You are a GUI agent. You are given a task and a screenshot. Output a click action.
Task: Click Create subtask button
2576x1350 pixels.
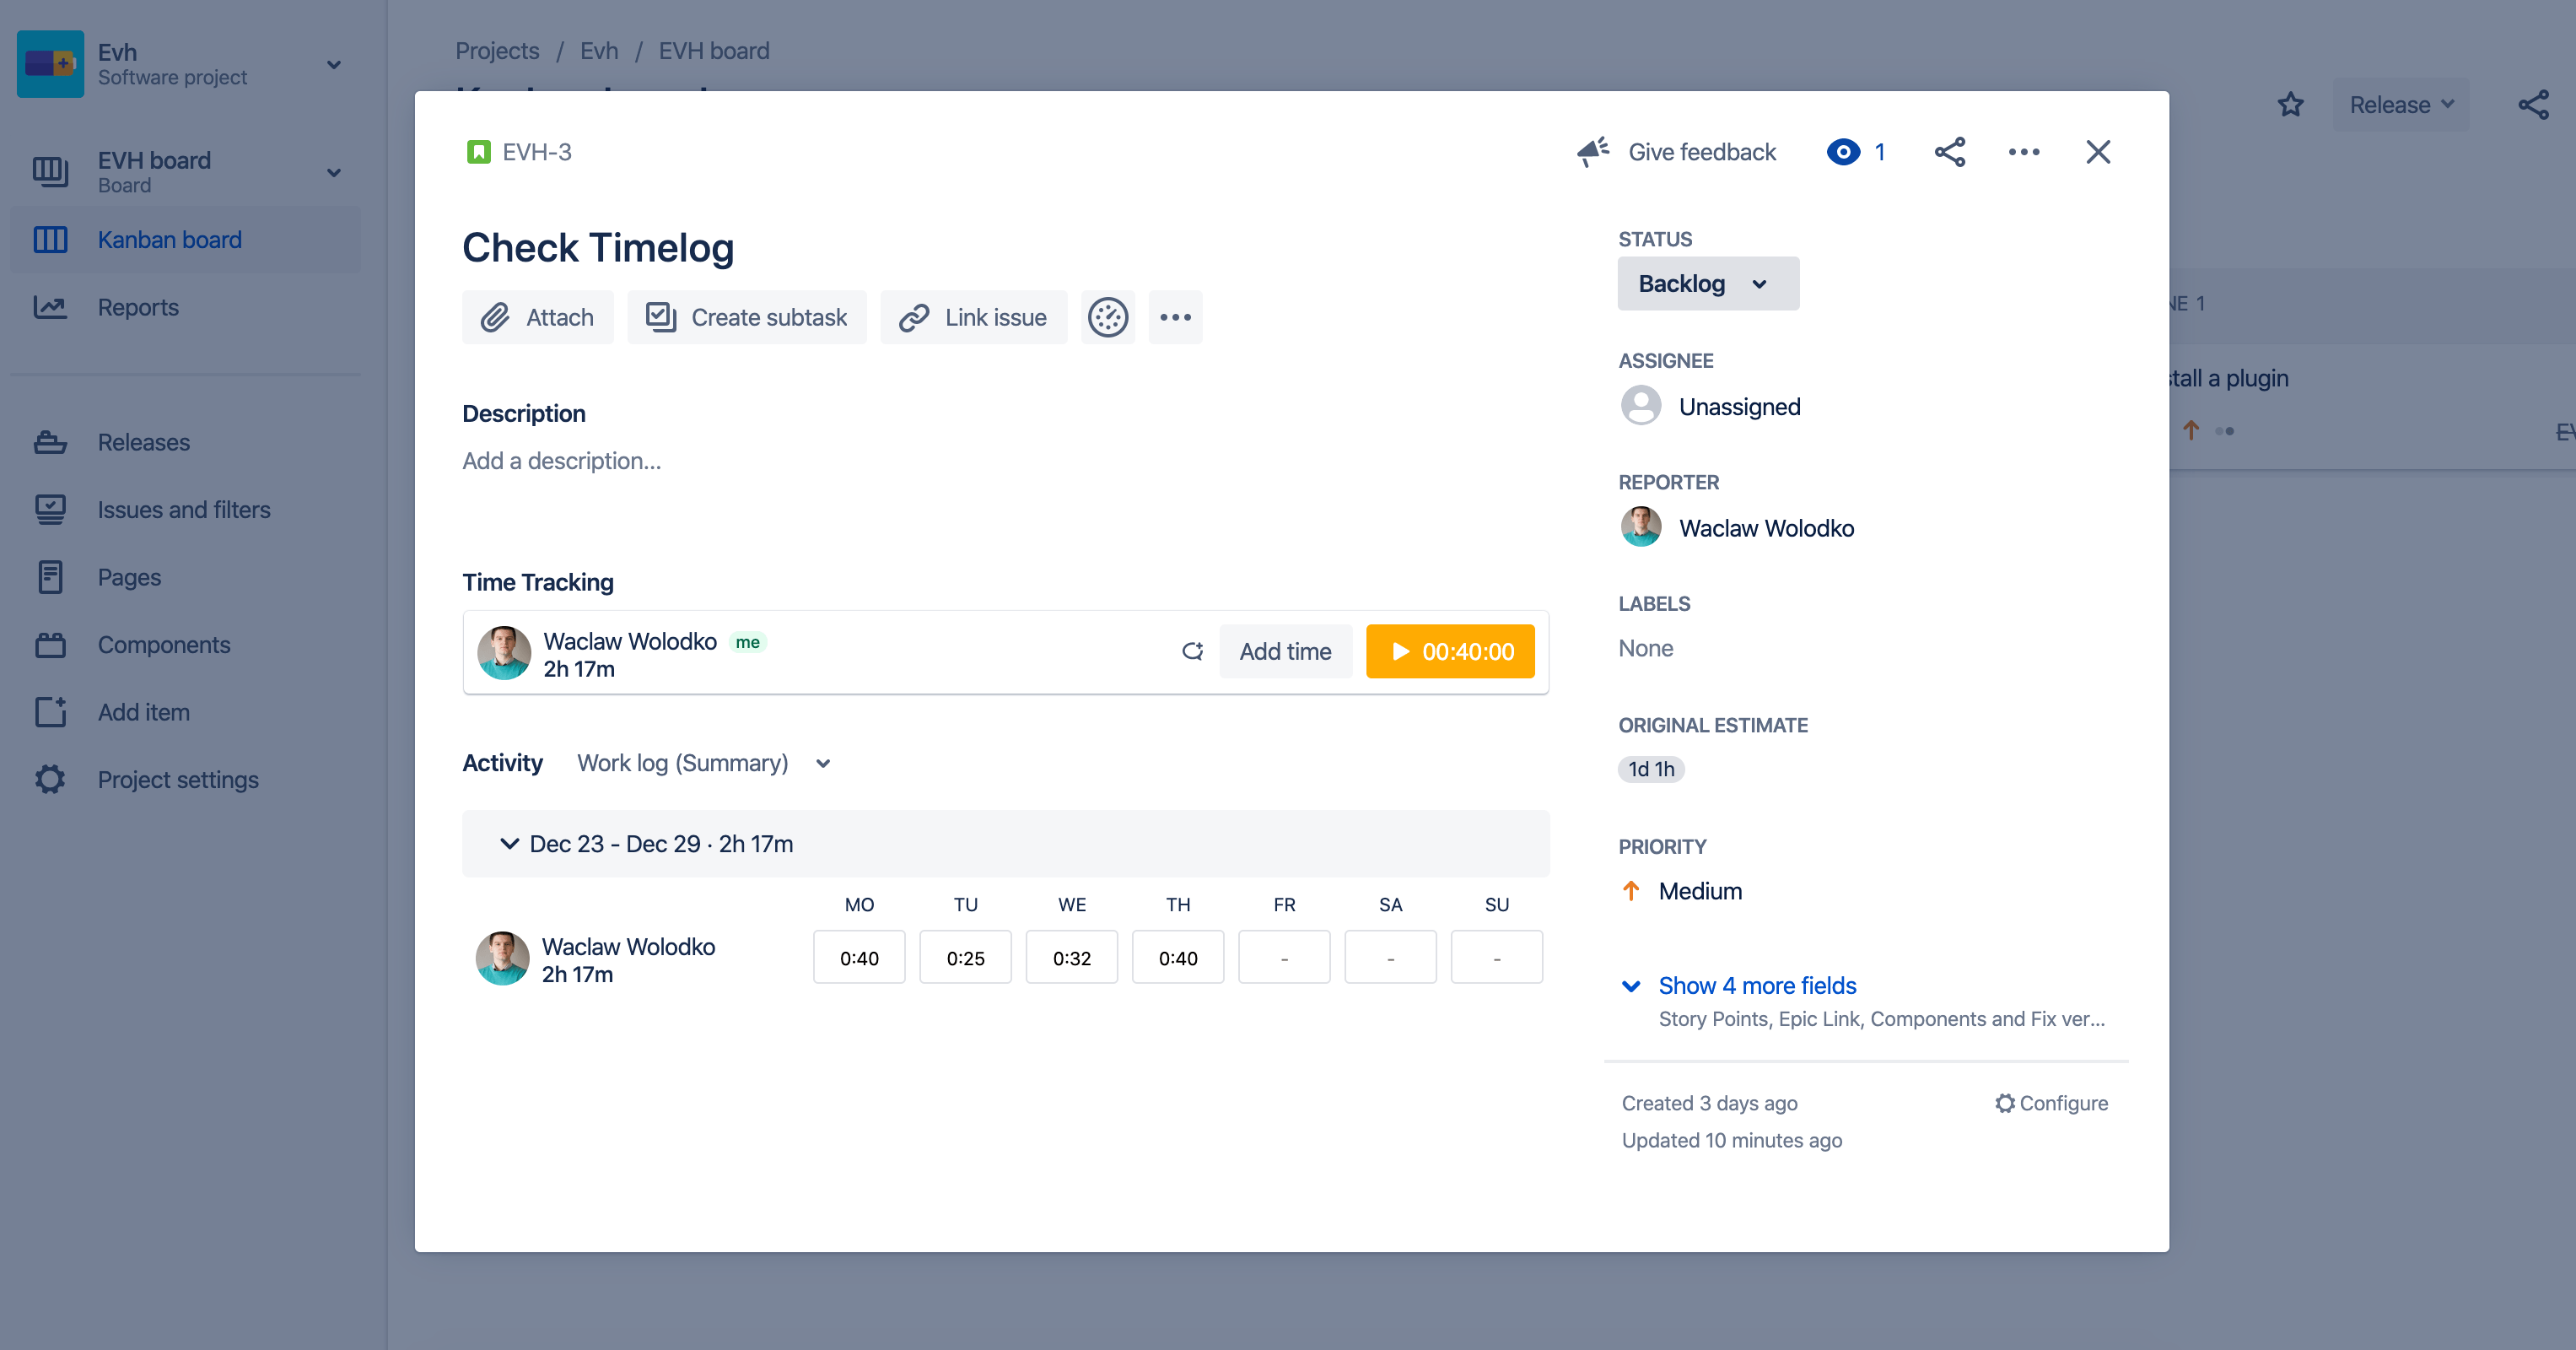click(x=746, y=317)
